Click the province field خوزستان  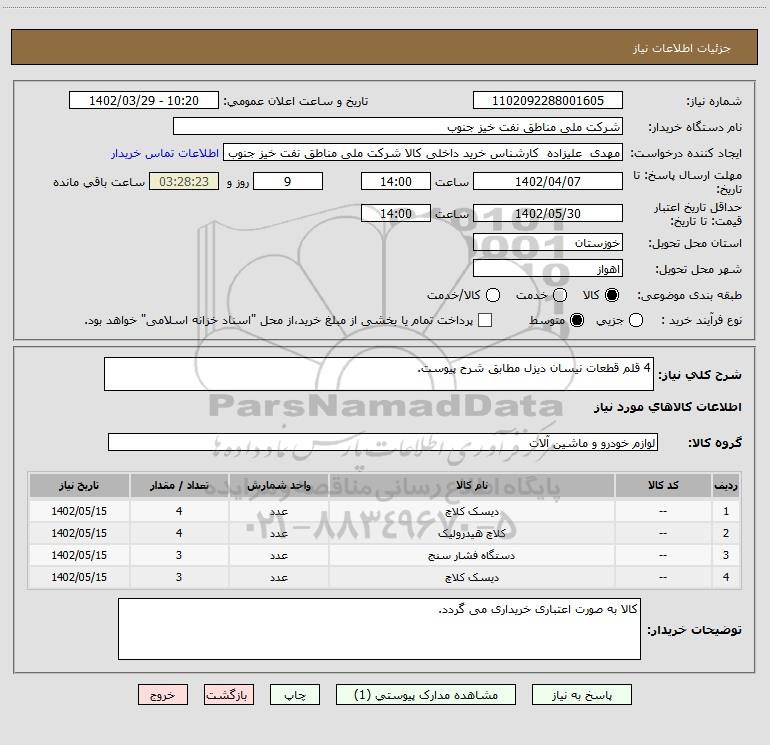click(x=548, y=242)
